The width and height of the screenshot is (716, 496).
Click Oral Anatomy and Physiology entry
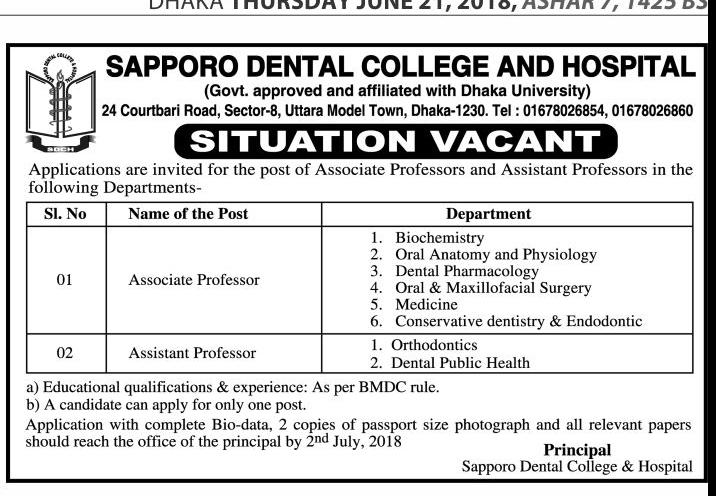(495, 255)
